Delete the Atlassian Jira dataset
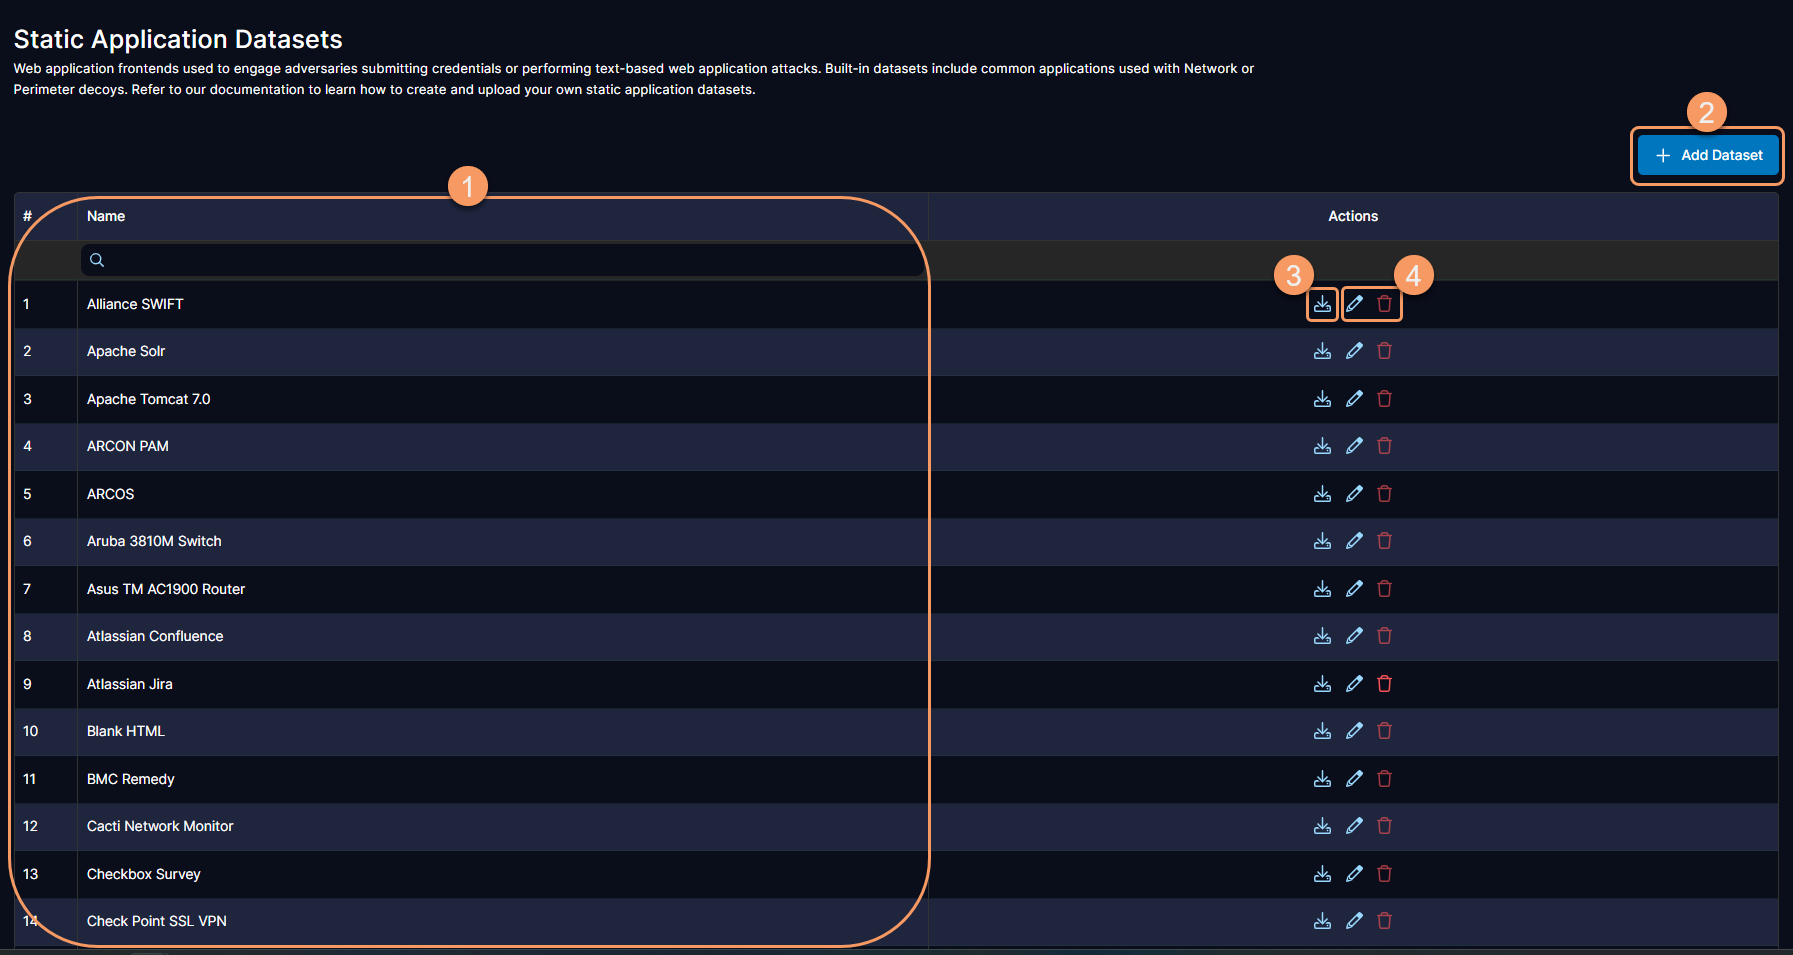Viewport: 1793px width, 955px height. coord(1384,684)
